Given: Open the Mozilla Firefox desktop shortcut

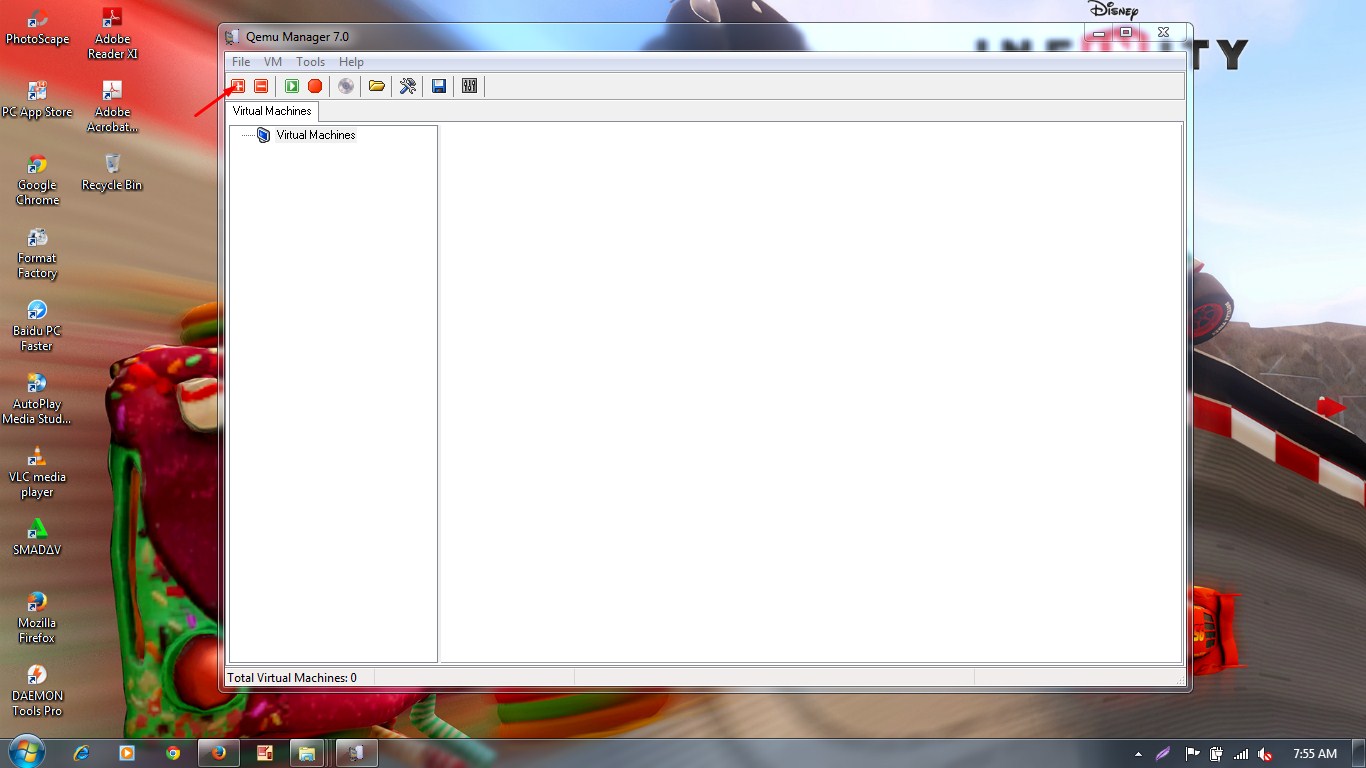Looking at the screenshot, I should (x=37, y=618).
